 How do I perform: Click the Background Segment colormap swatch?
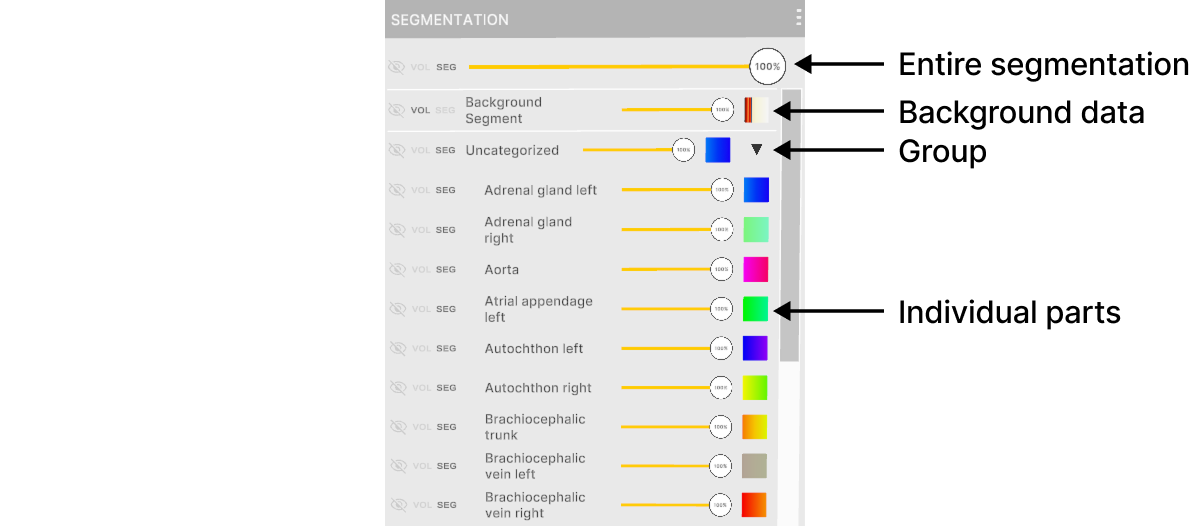pos(755,110)
